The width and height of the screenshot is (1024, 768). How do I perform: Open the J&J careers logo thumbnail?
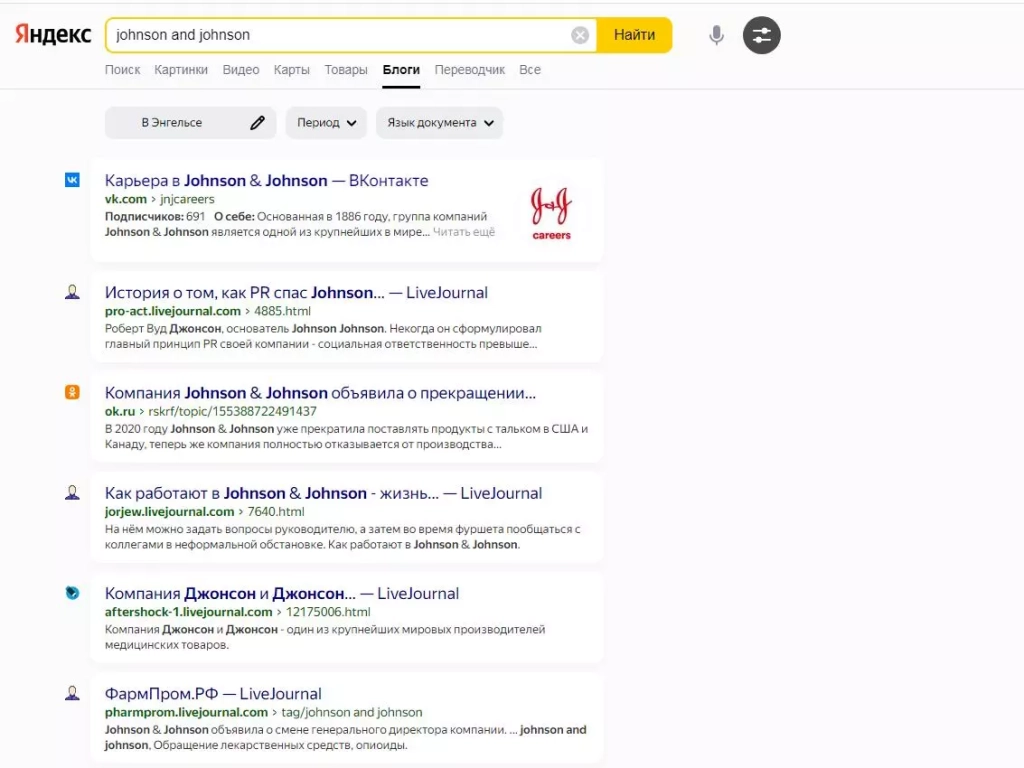(x=551, y=213)
